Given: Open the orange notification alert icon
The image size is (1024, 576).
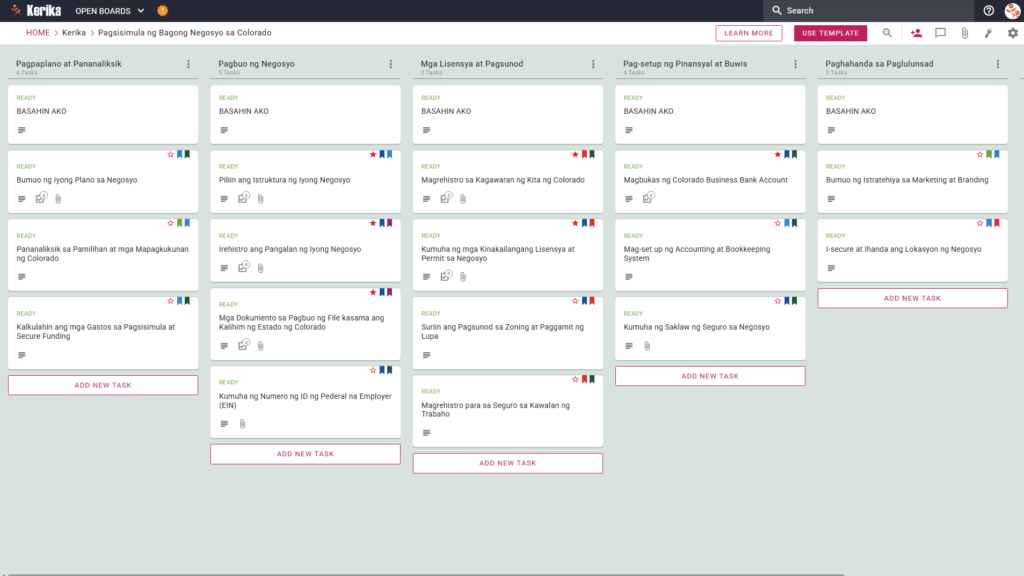Looking at the screenshot, I should pos(163,10).
